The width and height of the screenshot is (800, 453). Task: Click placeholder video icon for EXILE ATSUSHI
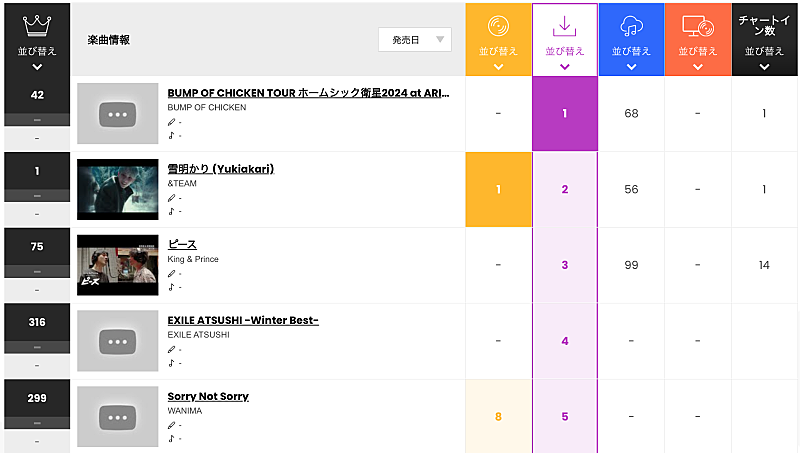(x=118, y=341)
